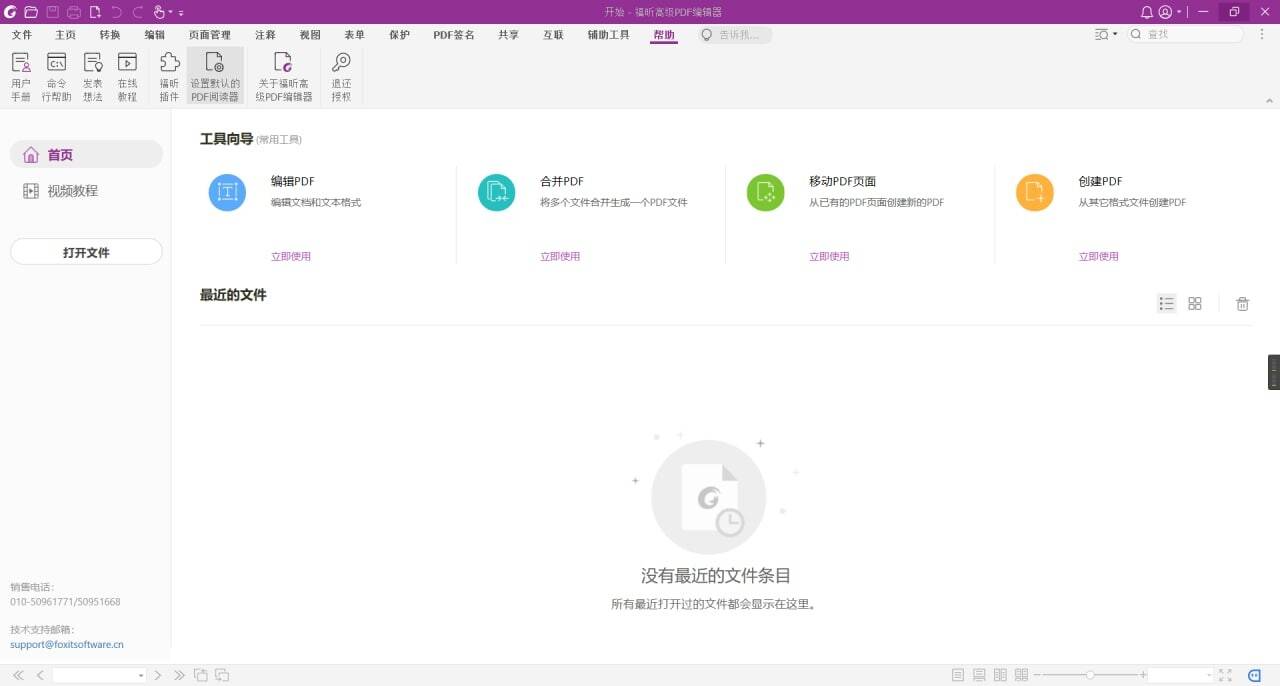Open the 文件 menu
The image size is (1280, 686).
22,34
